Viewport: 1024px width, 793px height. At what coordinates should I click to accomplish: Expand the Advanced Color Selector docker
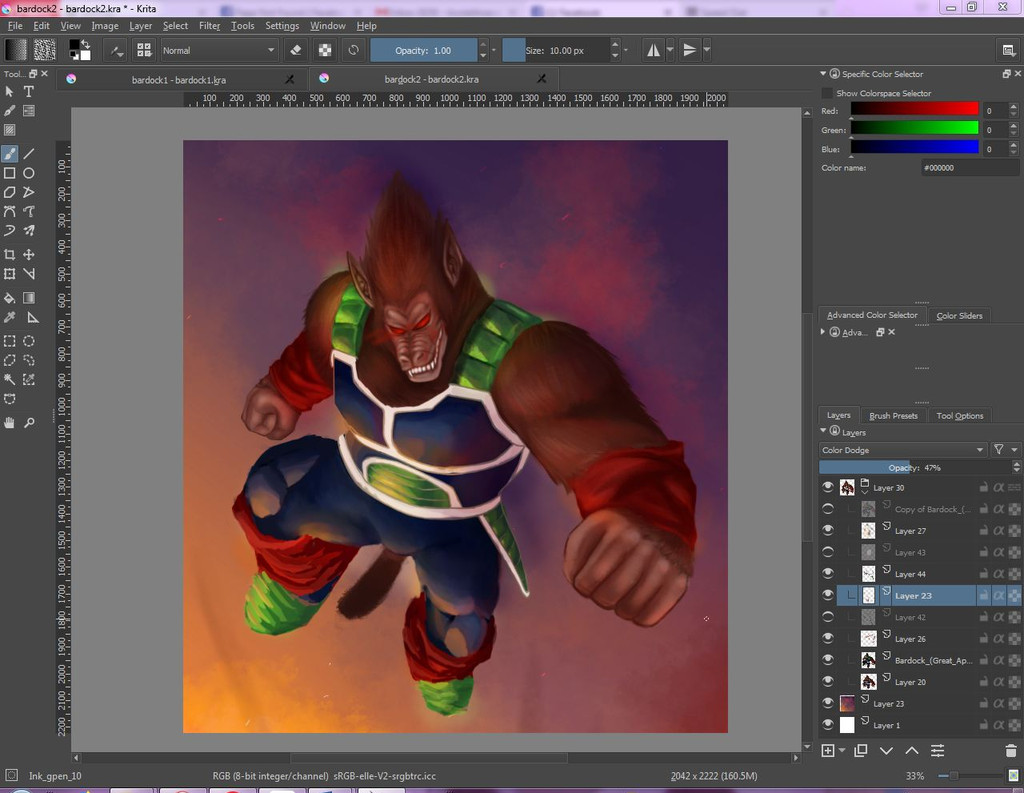[823, 332]
